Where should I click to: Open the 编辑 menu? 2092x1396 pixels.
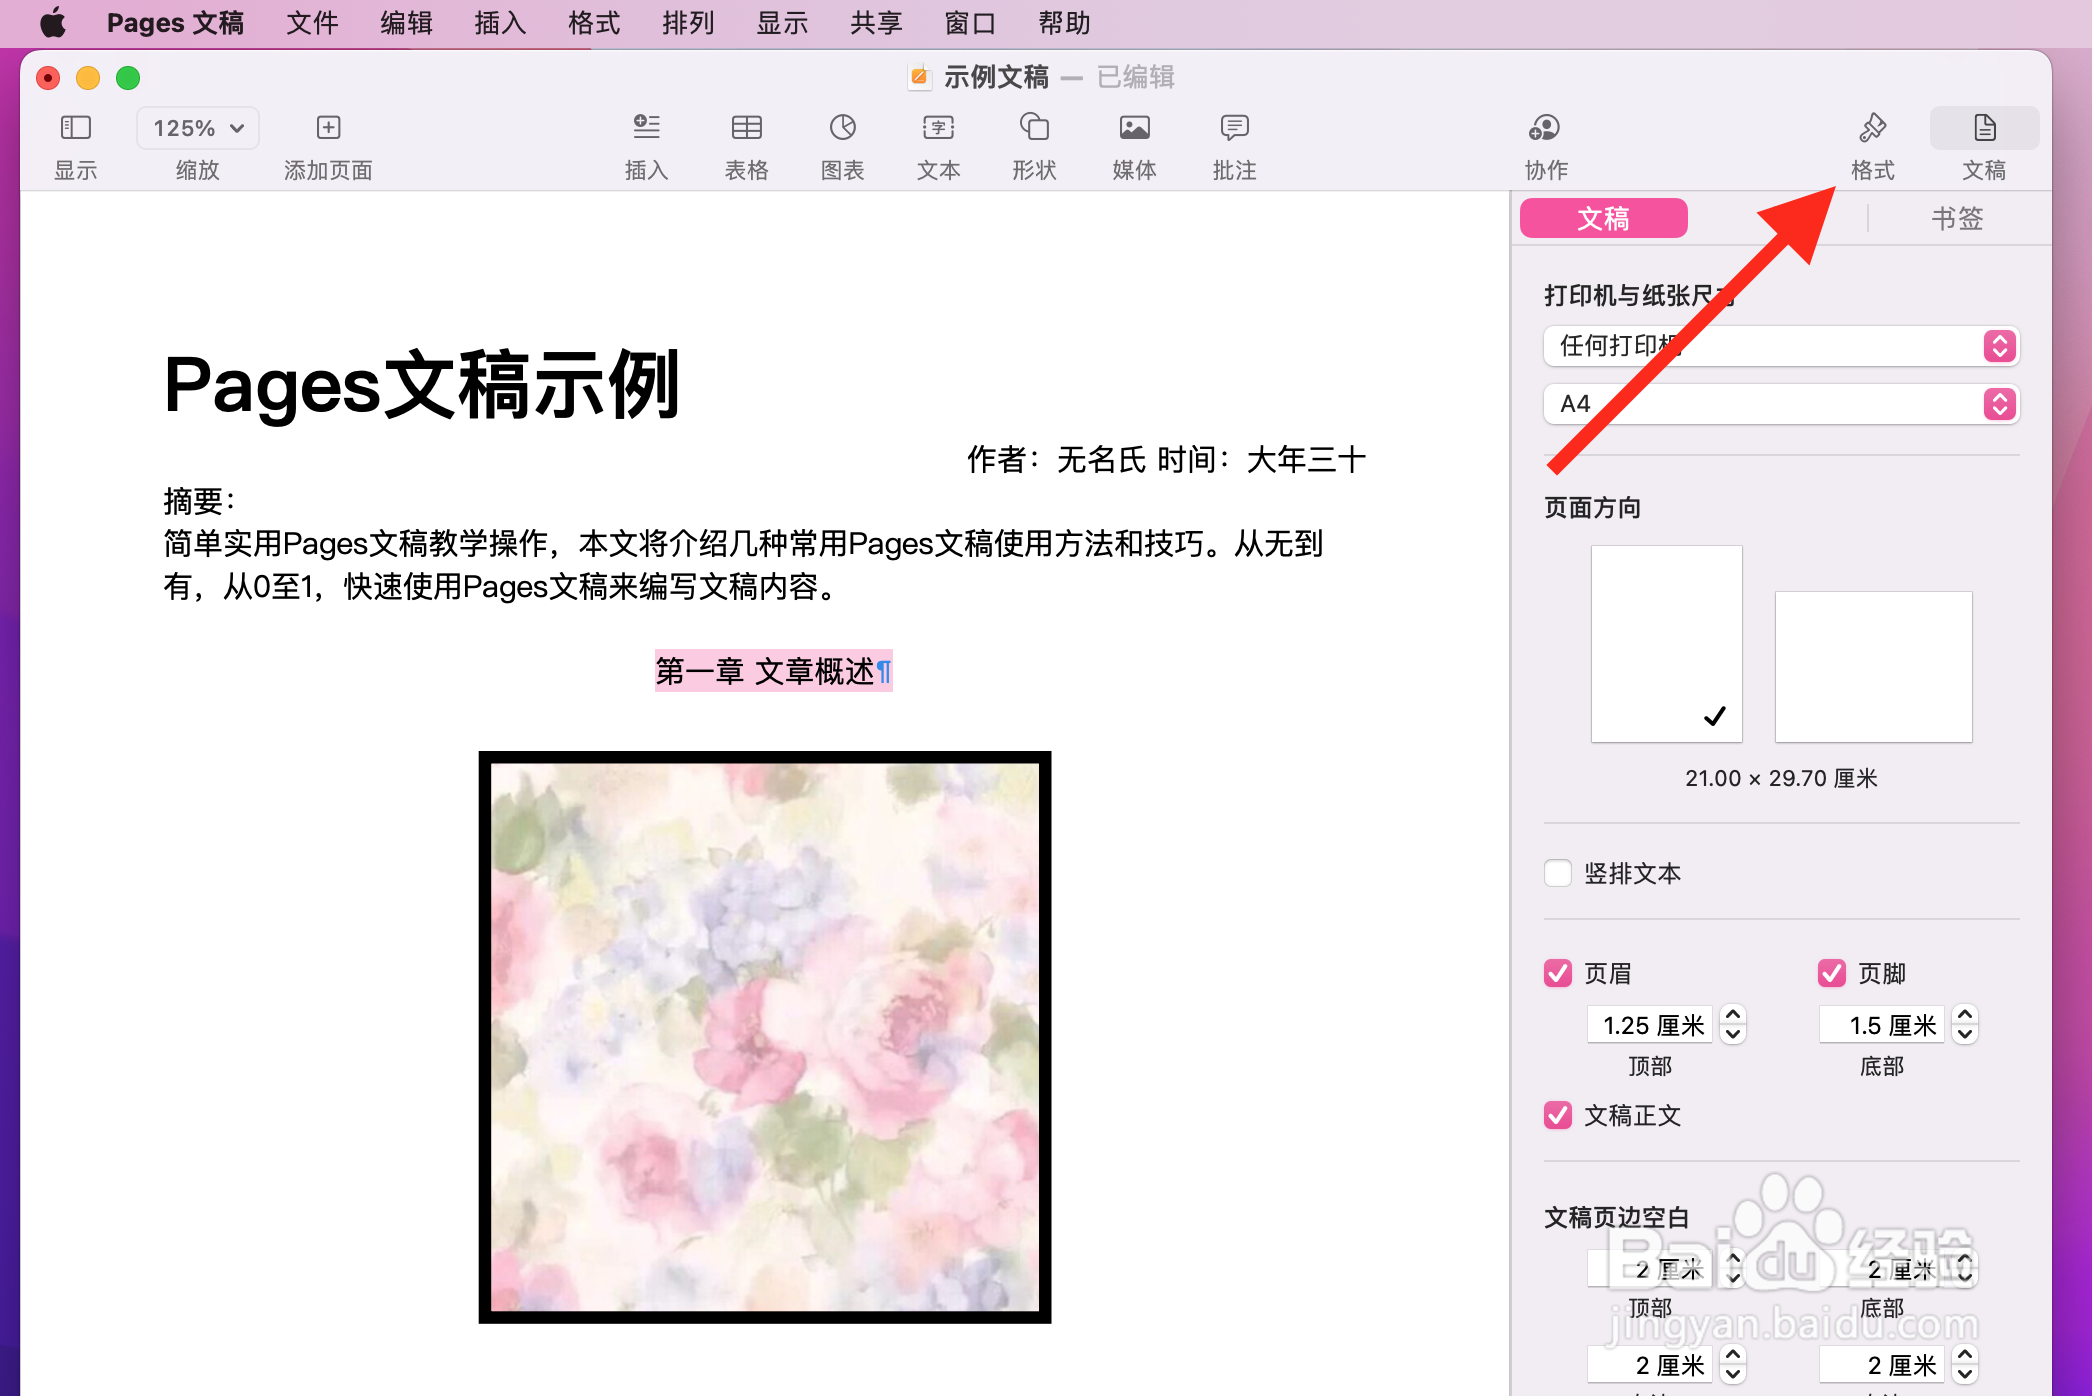pos(406,22)
